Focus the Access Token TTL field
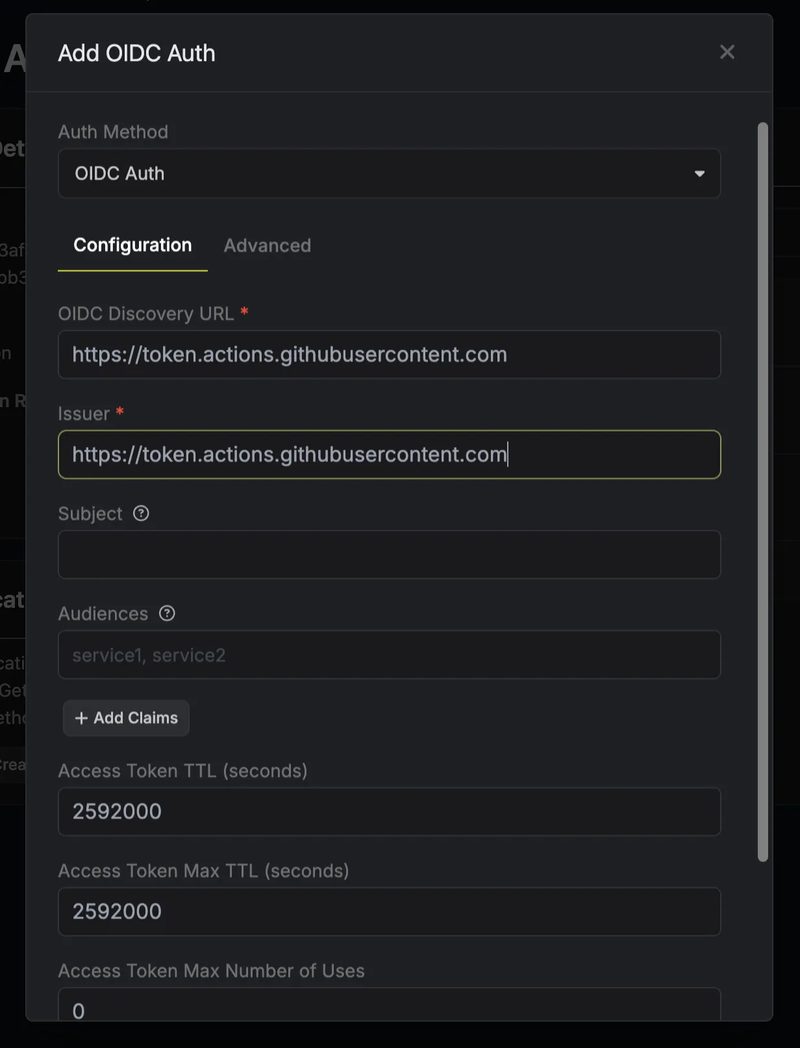The width and height of the screenshot is (800, 1048). [389, 811]
